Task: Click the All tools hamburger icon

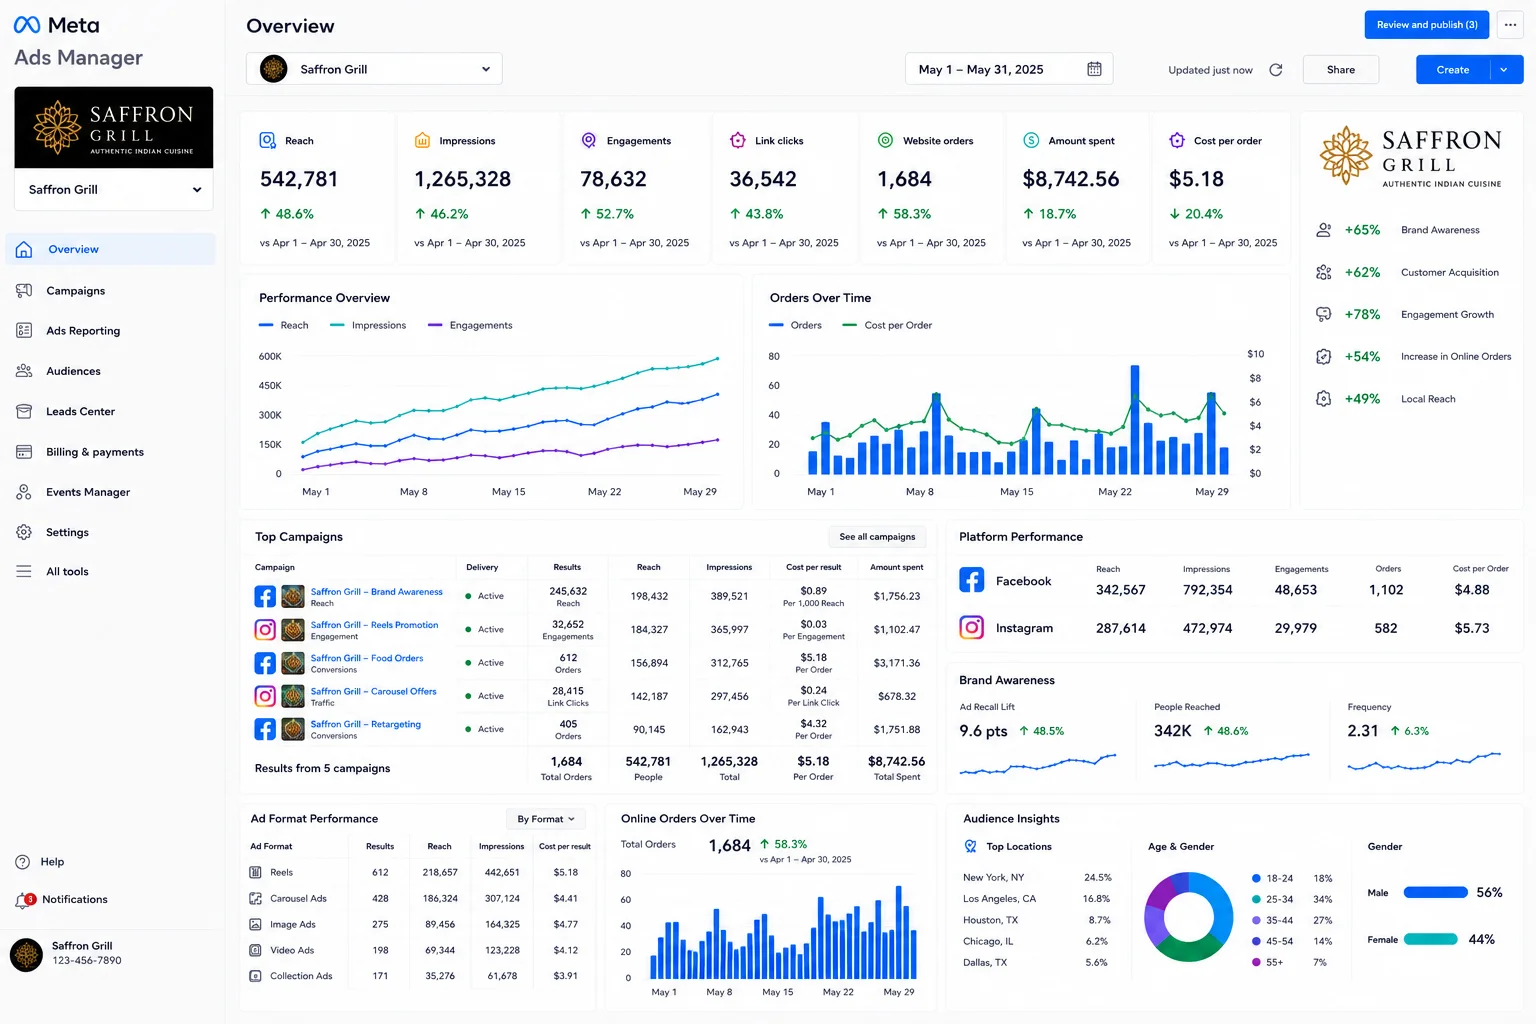Action: tap(24, 572)
